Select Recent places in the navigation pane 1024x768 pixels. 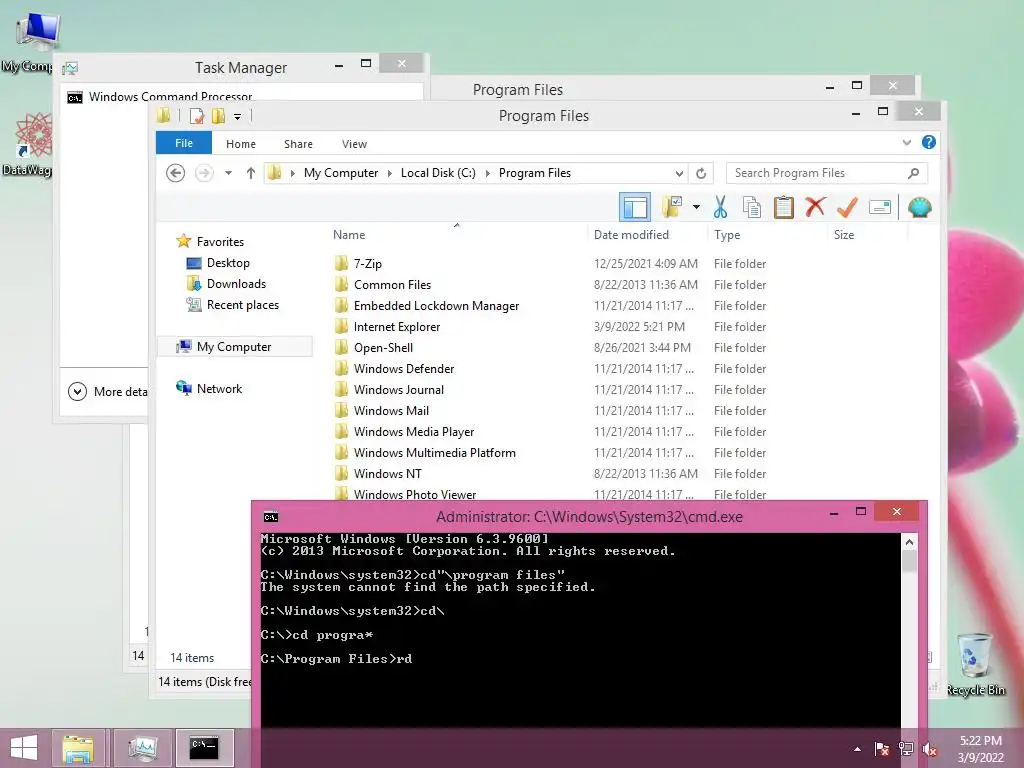242,305
